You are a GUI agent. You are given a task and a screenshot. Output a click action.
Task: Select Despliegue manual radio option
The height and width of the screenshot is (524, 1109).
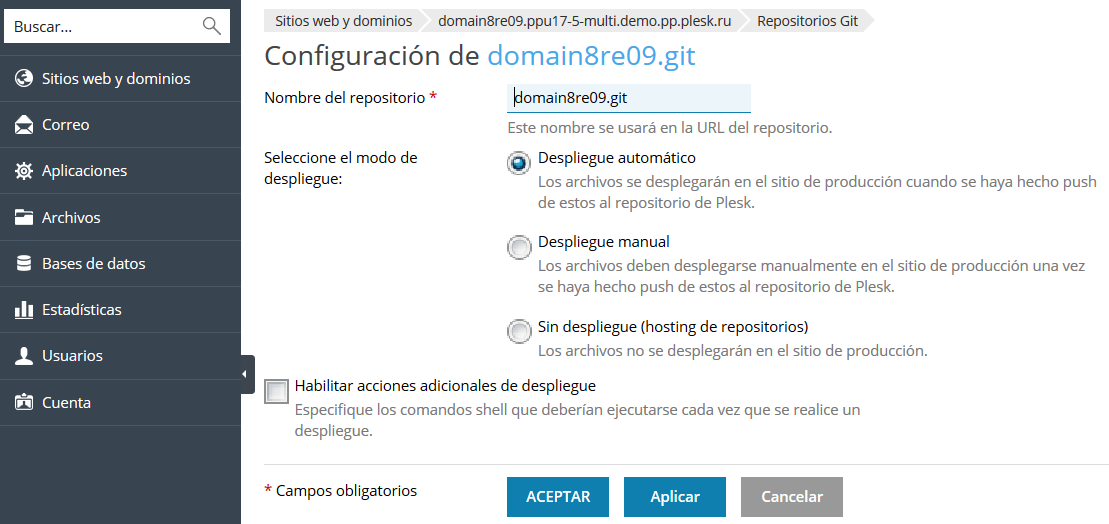pyautogui.click(x=519, y=247)
